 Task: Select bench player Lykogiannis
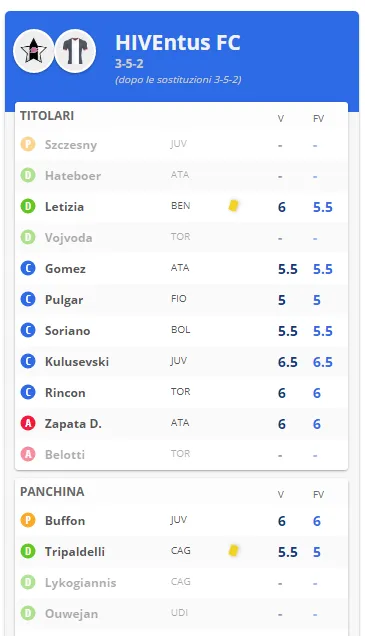coord(181,582)
